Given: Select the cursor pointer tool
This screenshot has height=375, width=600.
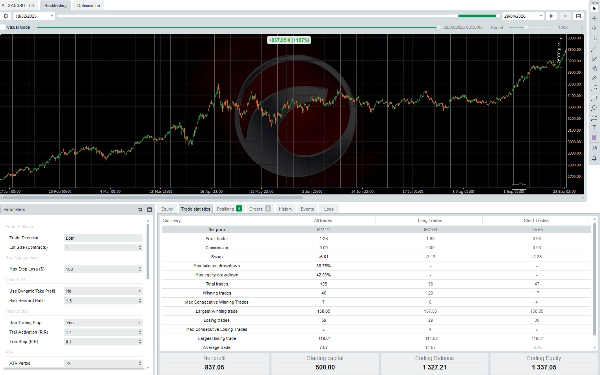Looking at the screenshot, I should click(x=594, y=8).
